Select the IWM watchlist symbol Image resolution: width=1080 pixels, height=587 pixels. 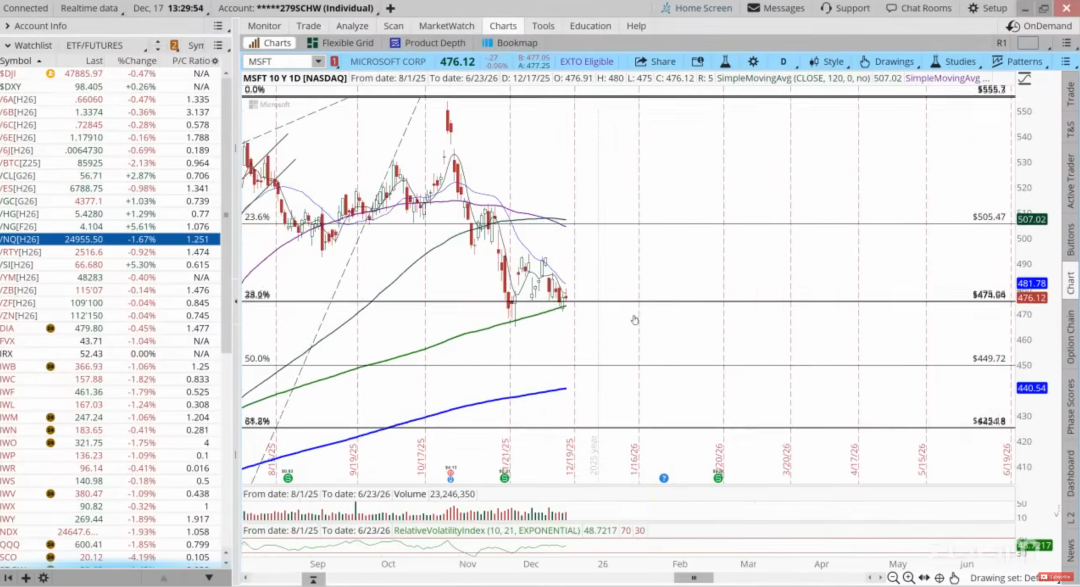tap(10, 418)
